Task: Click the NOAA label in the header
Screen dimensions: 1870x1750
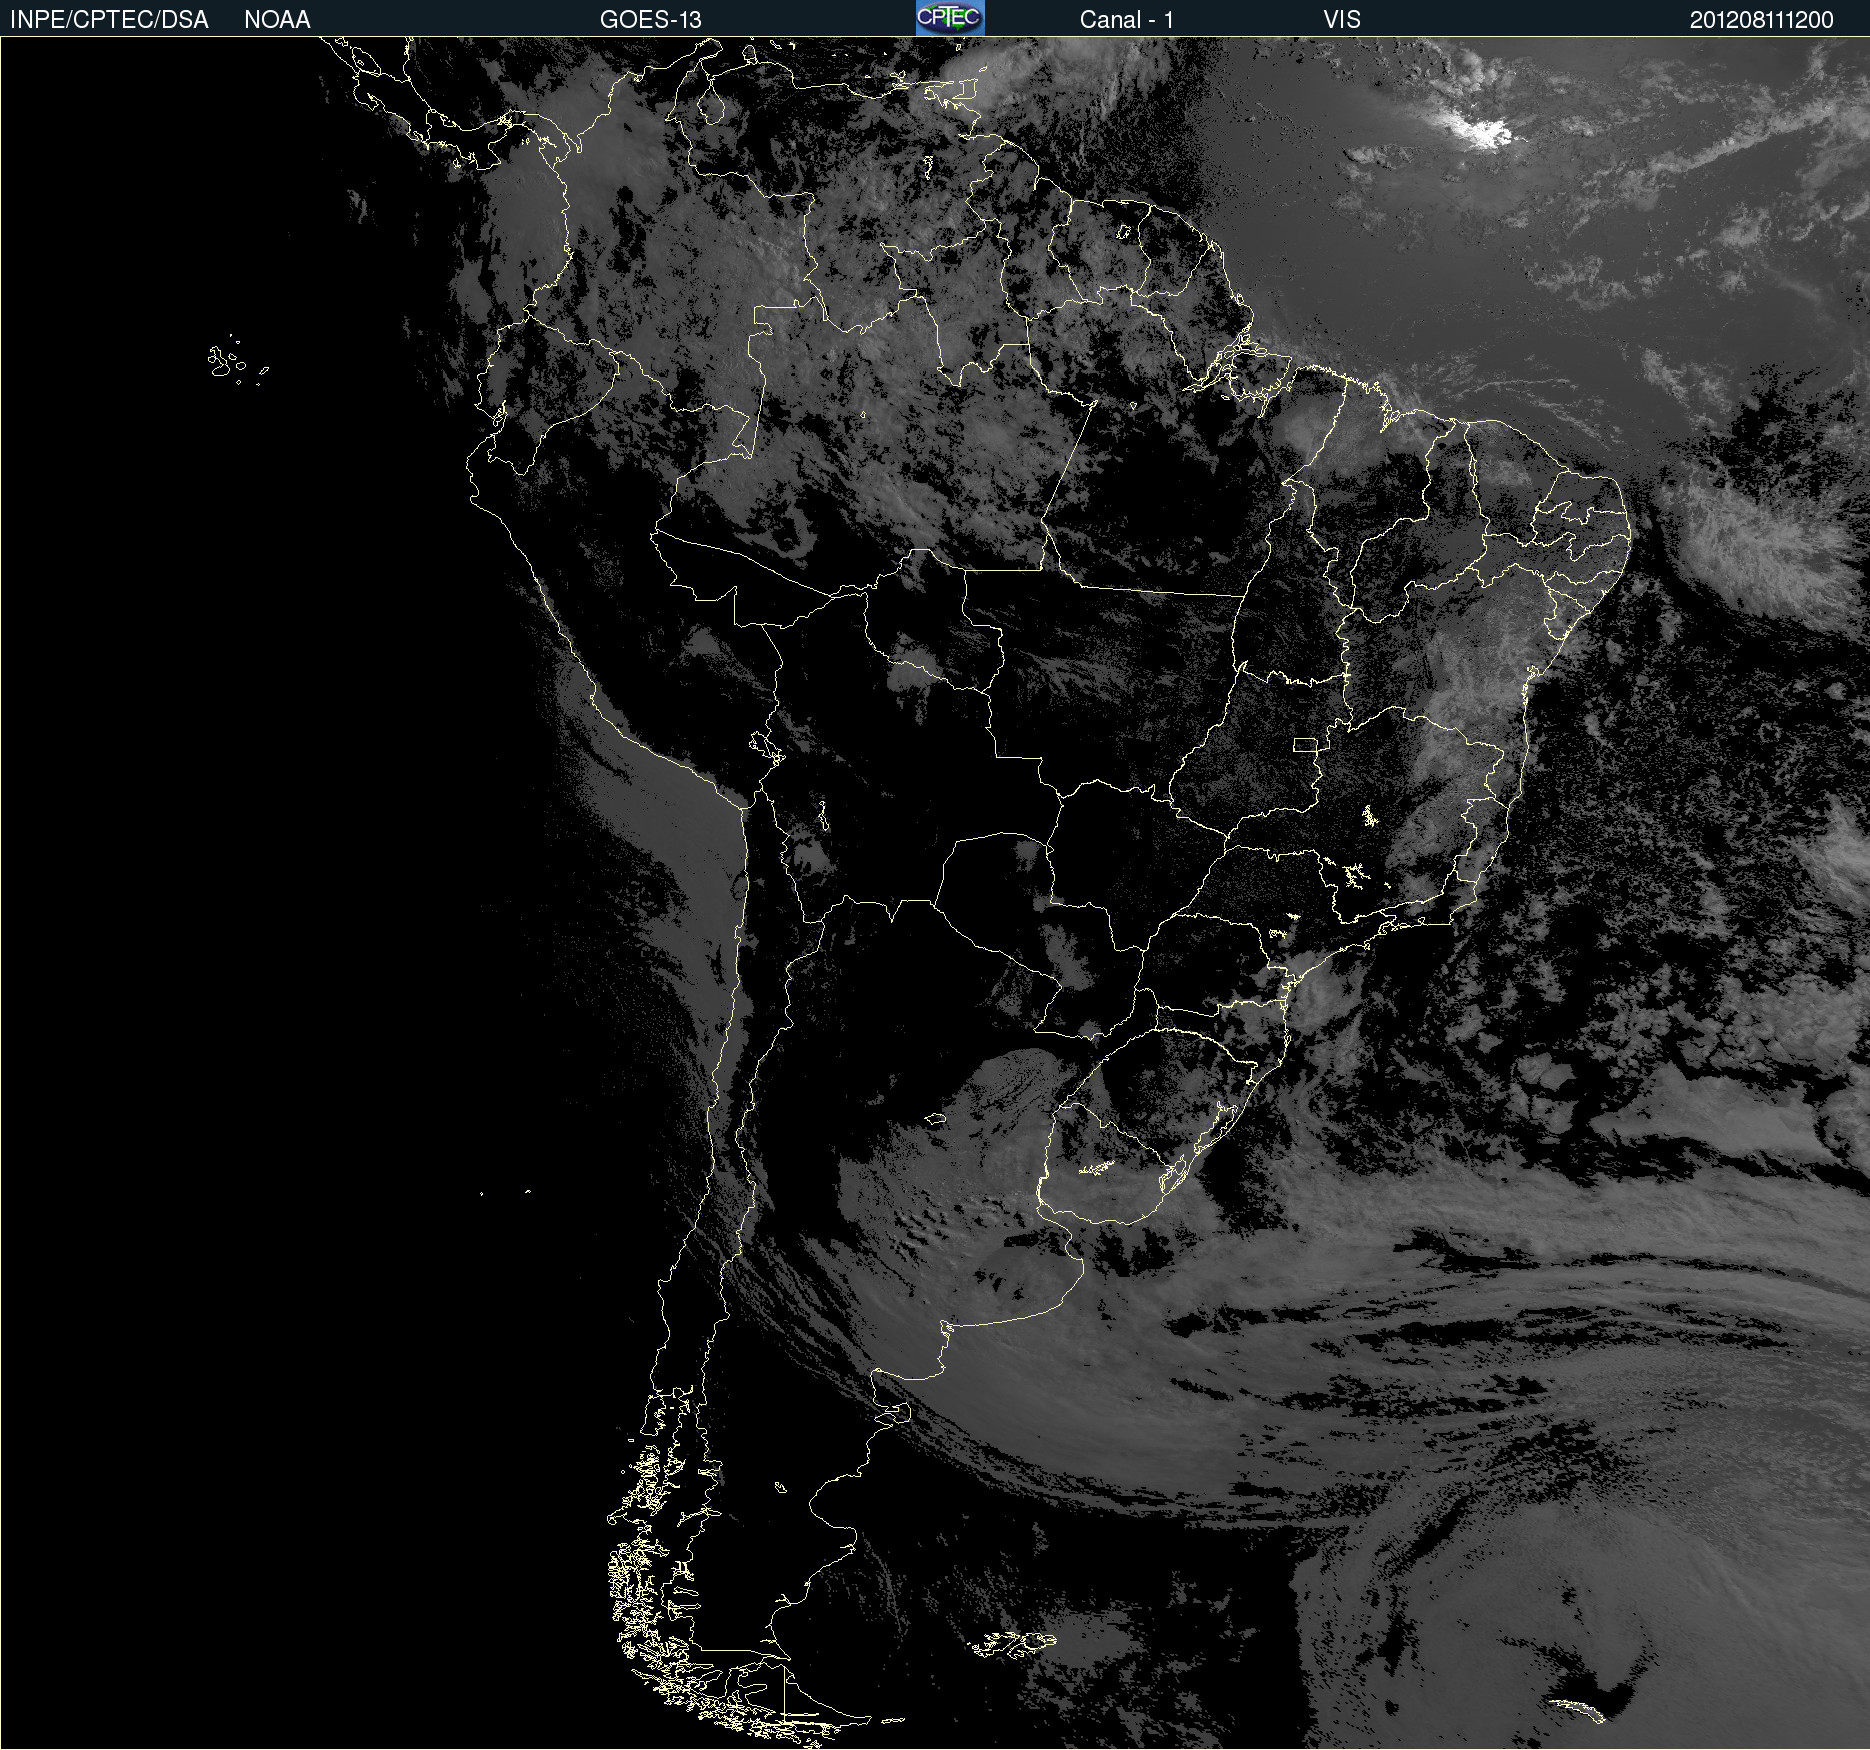Action: [x=277, y=20]
